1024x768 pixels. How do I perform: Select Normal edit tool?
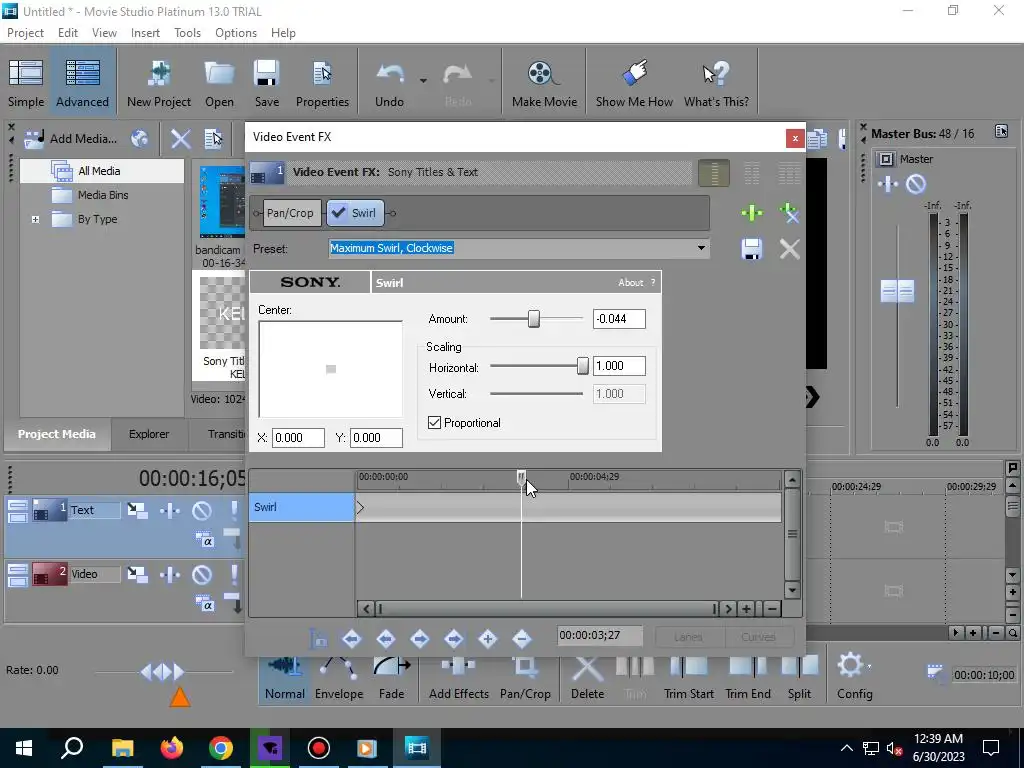tap(285, 678)
